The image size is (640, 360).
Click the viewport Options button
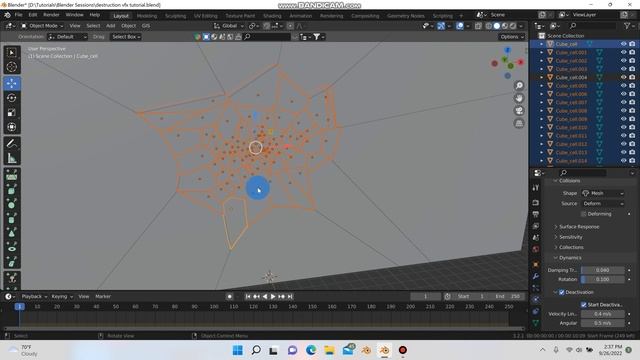click(x=511, y=37)
